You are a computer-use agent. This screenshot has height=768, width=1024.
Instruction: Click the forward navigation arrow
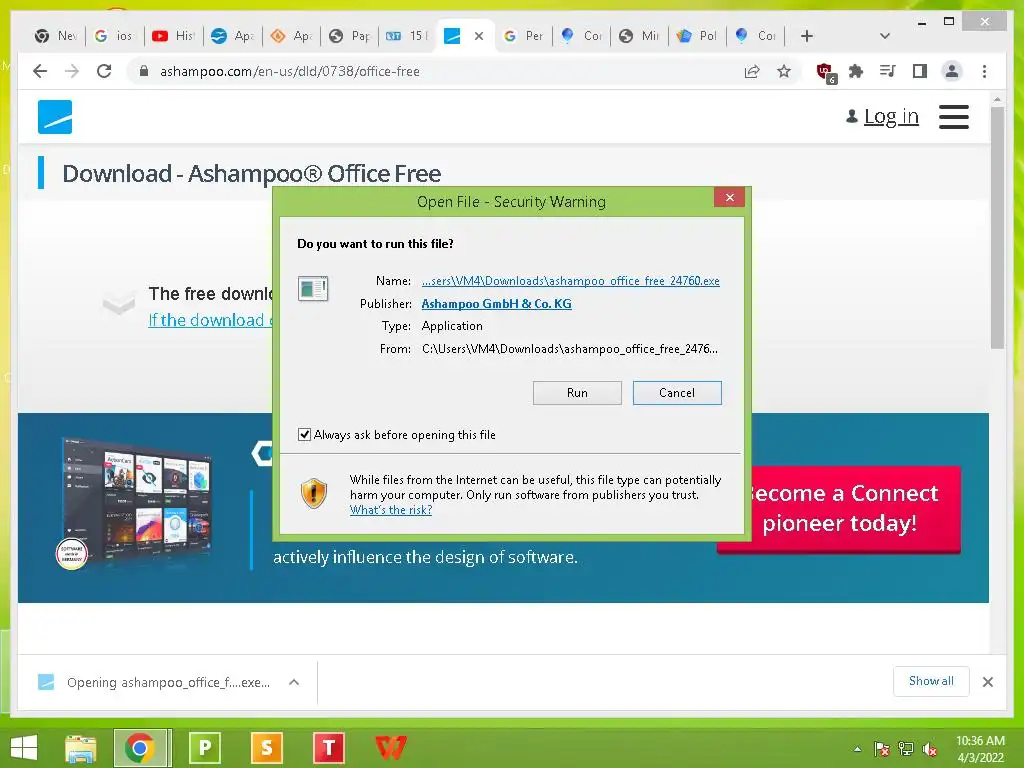pyautogui.click(x=72, y=71)
